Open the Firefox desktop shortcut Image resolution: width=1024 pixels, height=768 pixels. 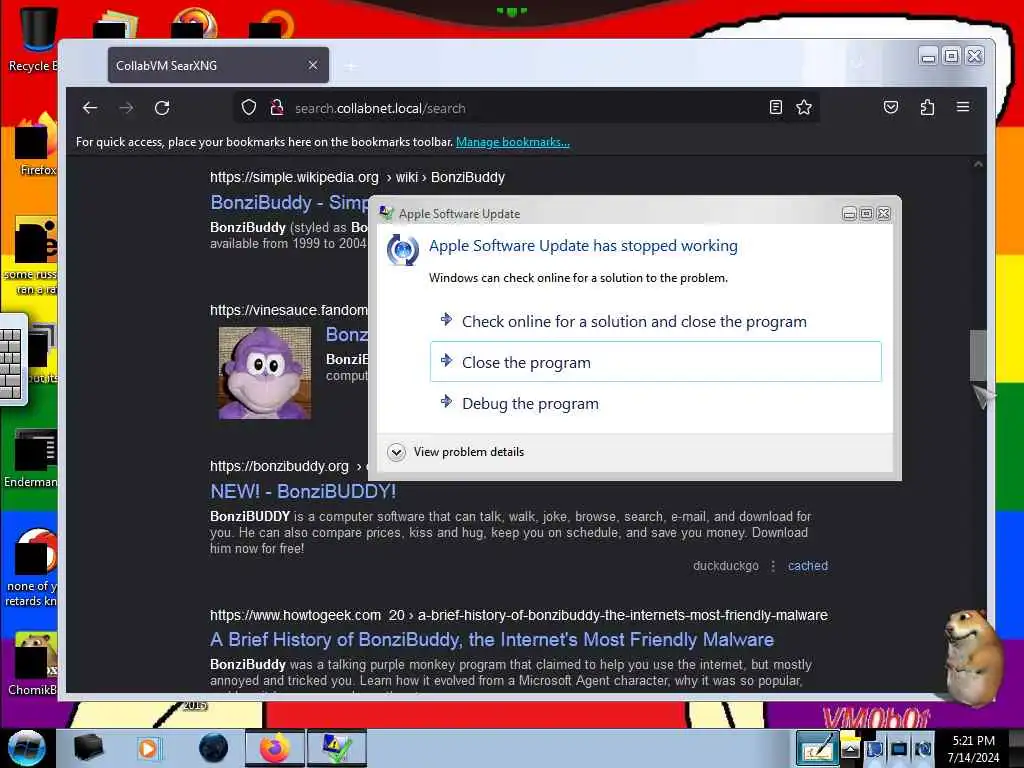pos(37,145)
